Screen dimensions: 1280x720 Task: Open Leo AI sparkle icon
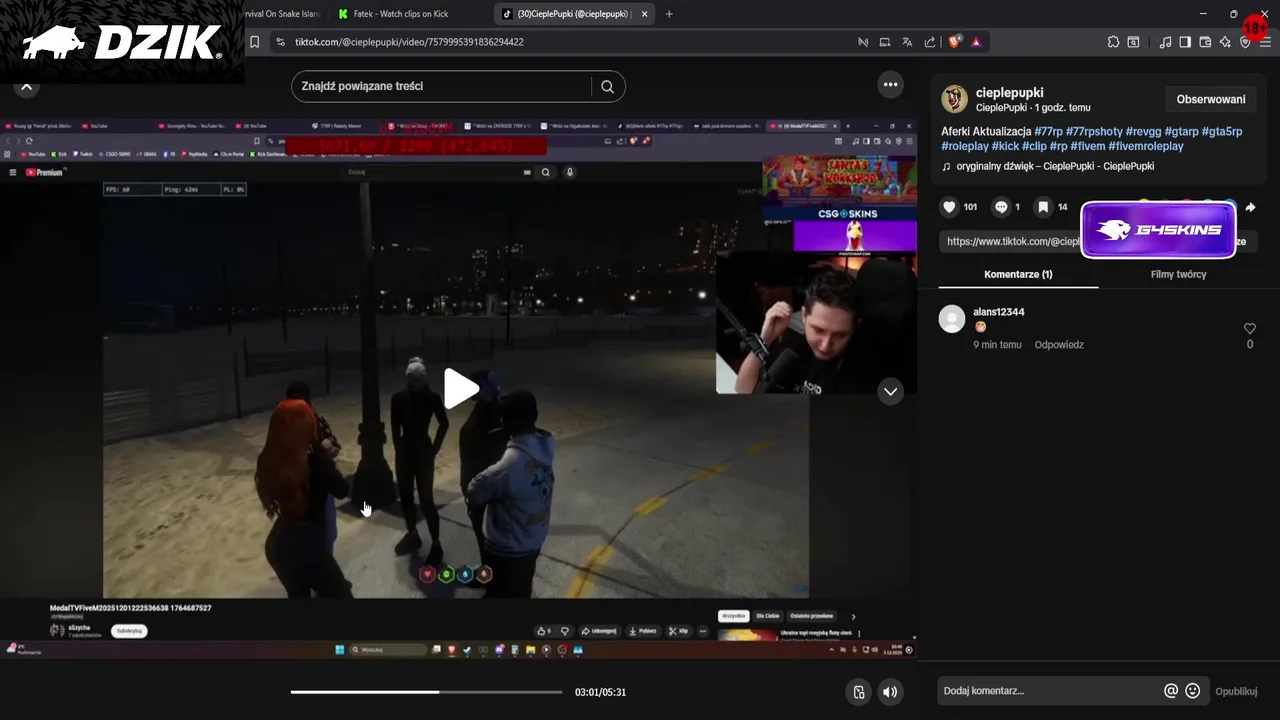tap(1225, 42)
